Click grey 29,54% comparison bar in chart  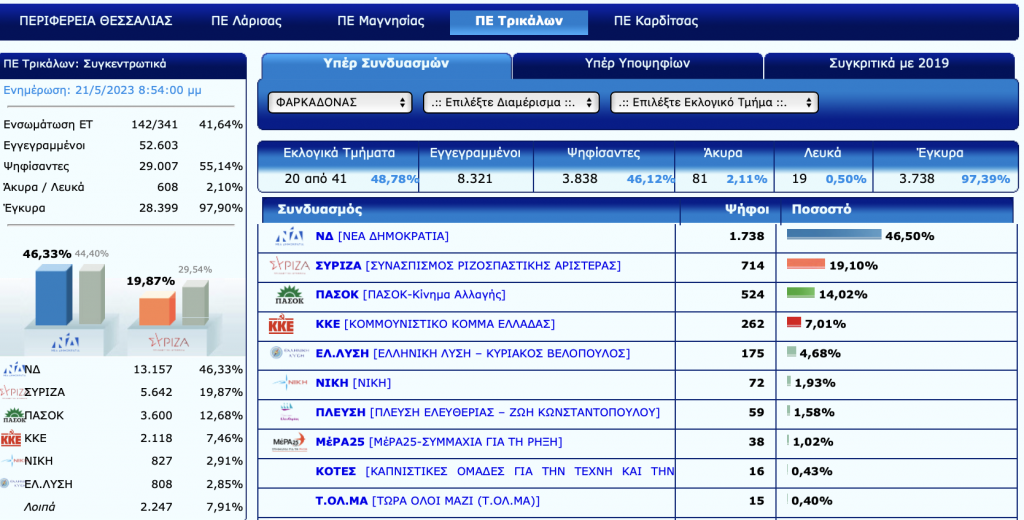point(195,302)
